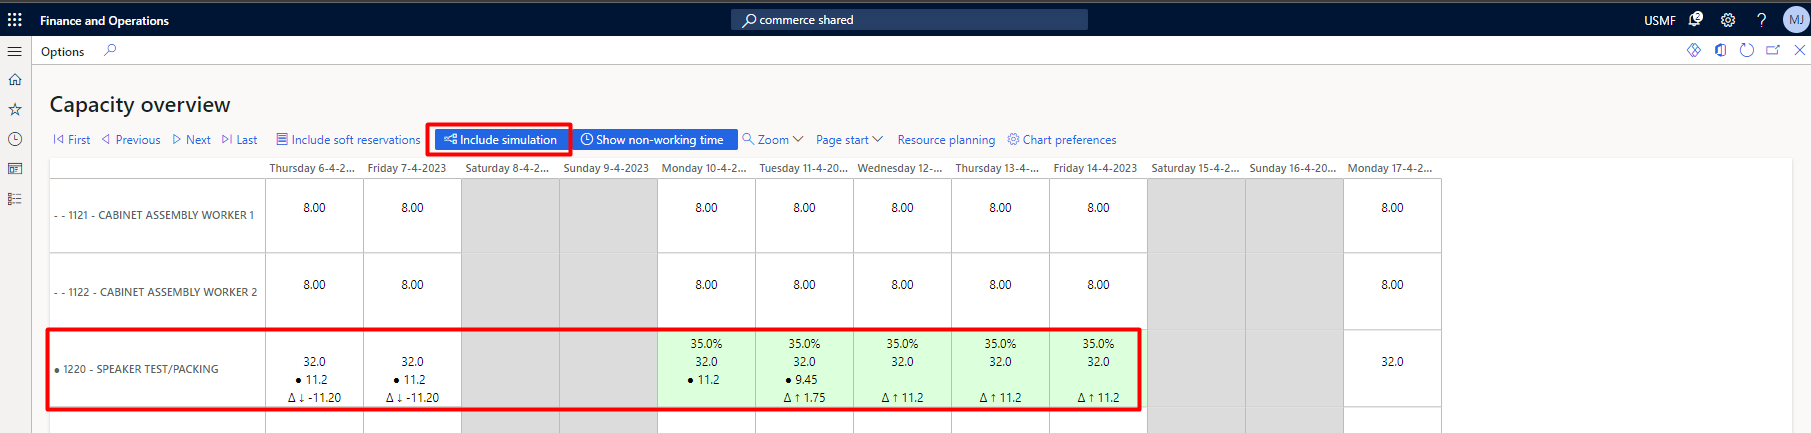
Task: Click Worker 1's 8.00 cell on Monday 17-4
Action: 1392,216
